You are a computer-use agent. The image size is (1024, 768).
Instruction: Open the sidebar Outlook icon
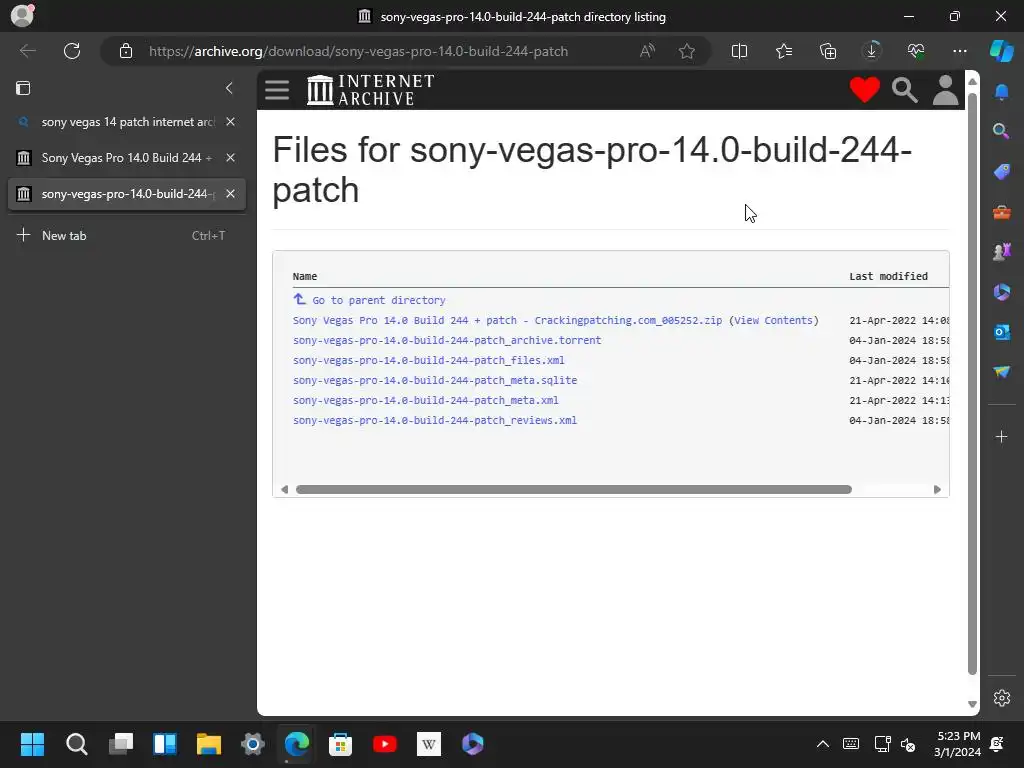tap(1001, 332)
